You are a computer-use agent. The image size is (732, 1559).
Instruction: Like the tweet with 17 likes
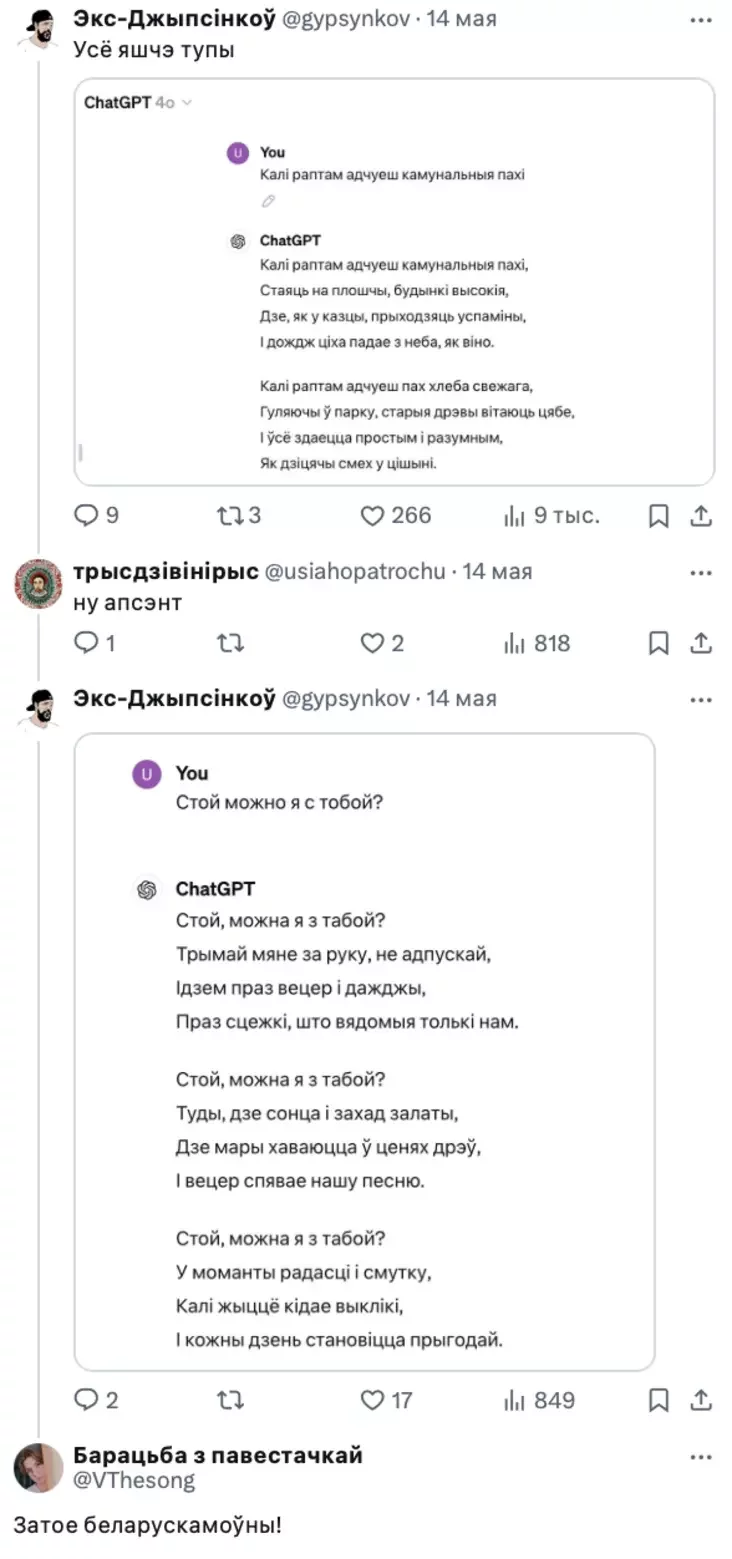point(373,1400)
